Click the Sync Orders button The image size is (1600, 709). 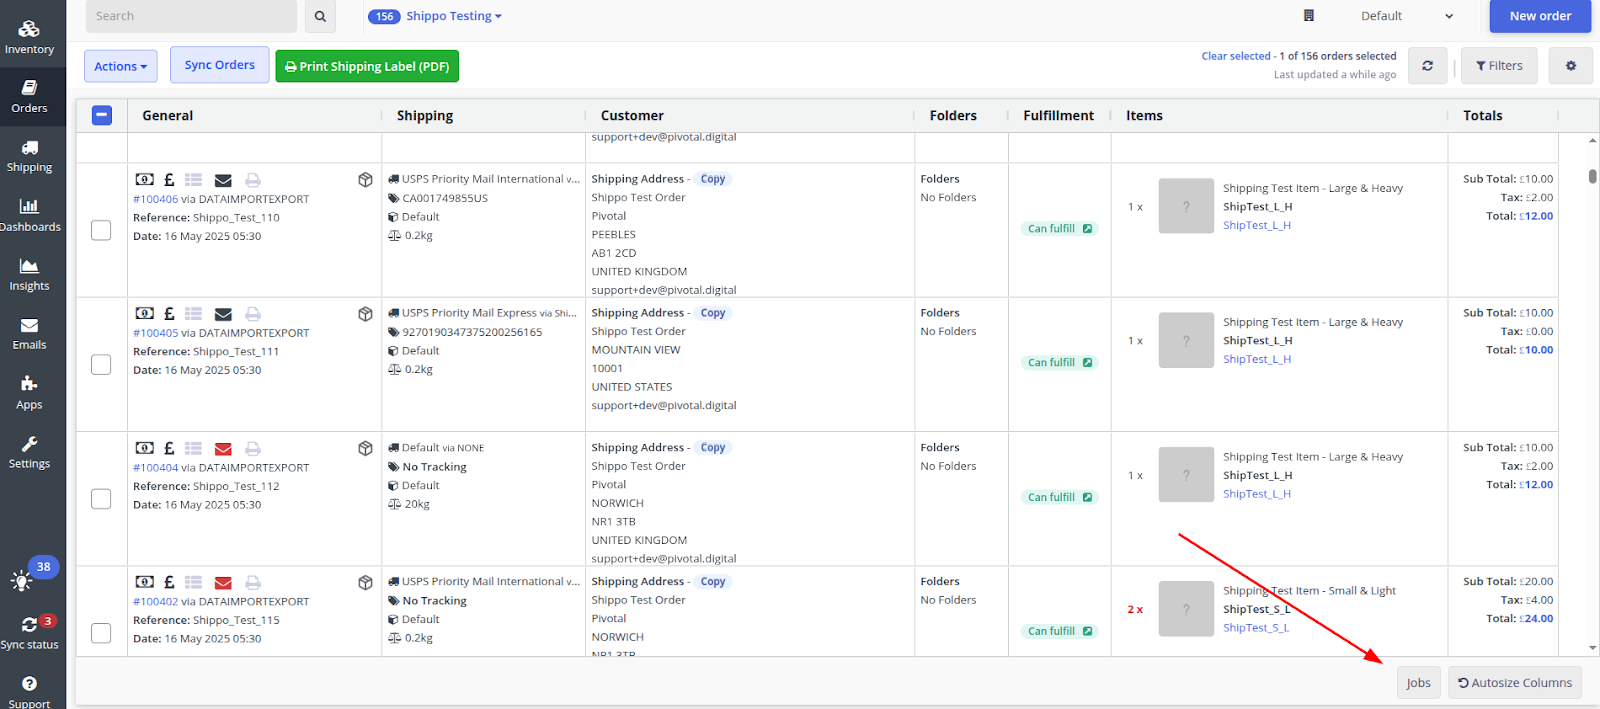(x=220, y=65)
